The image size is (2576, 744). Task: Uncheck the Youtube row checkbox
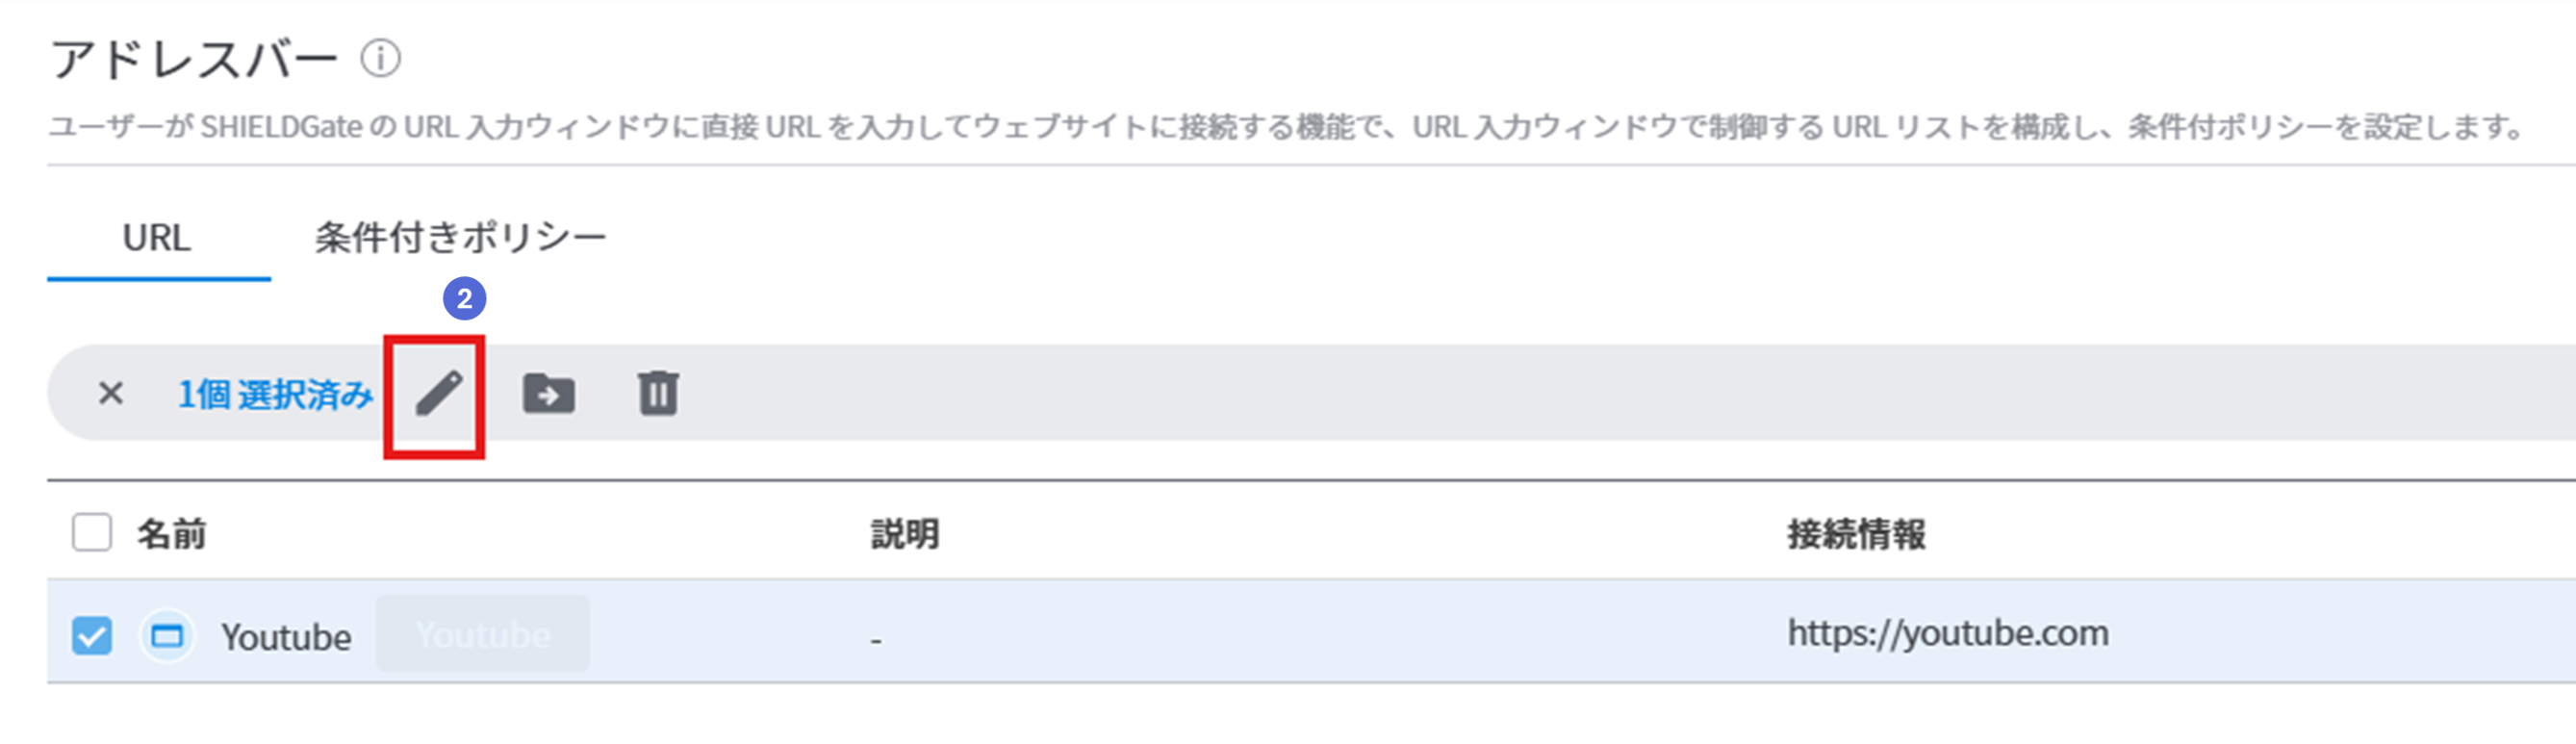[92, 636]
